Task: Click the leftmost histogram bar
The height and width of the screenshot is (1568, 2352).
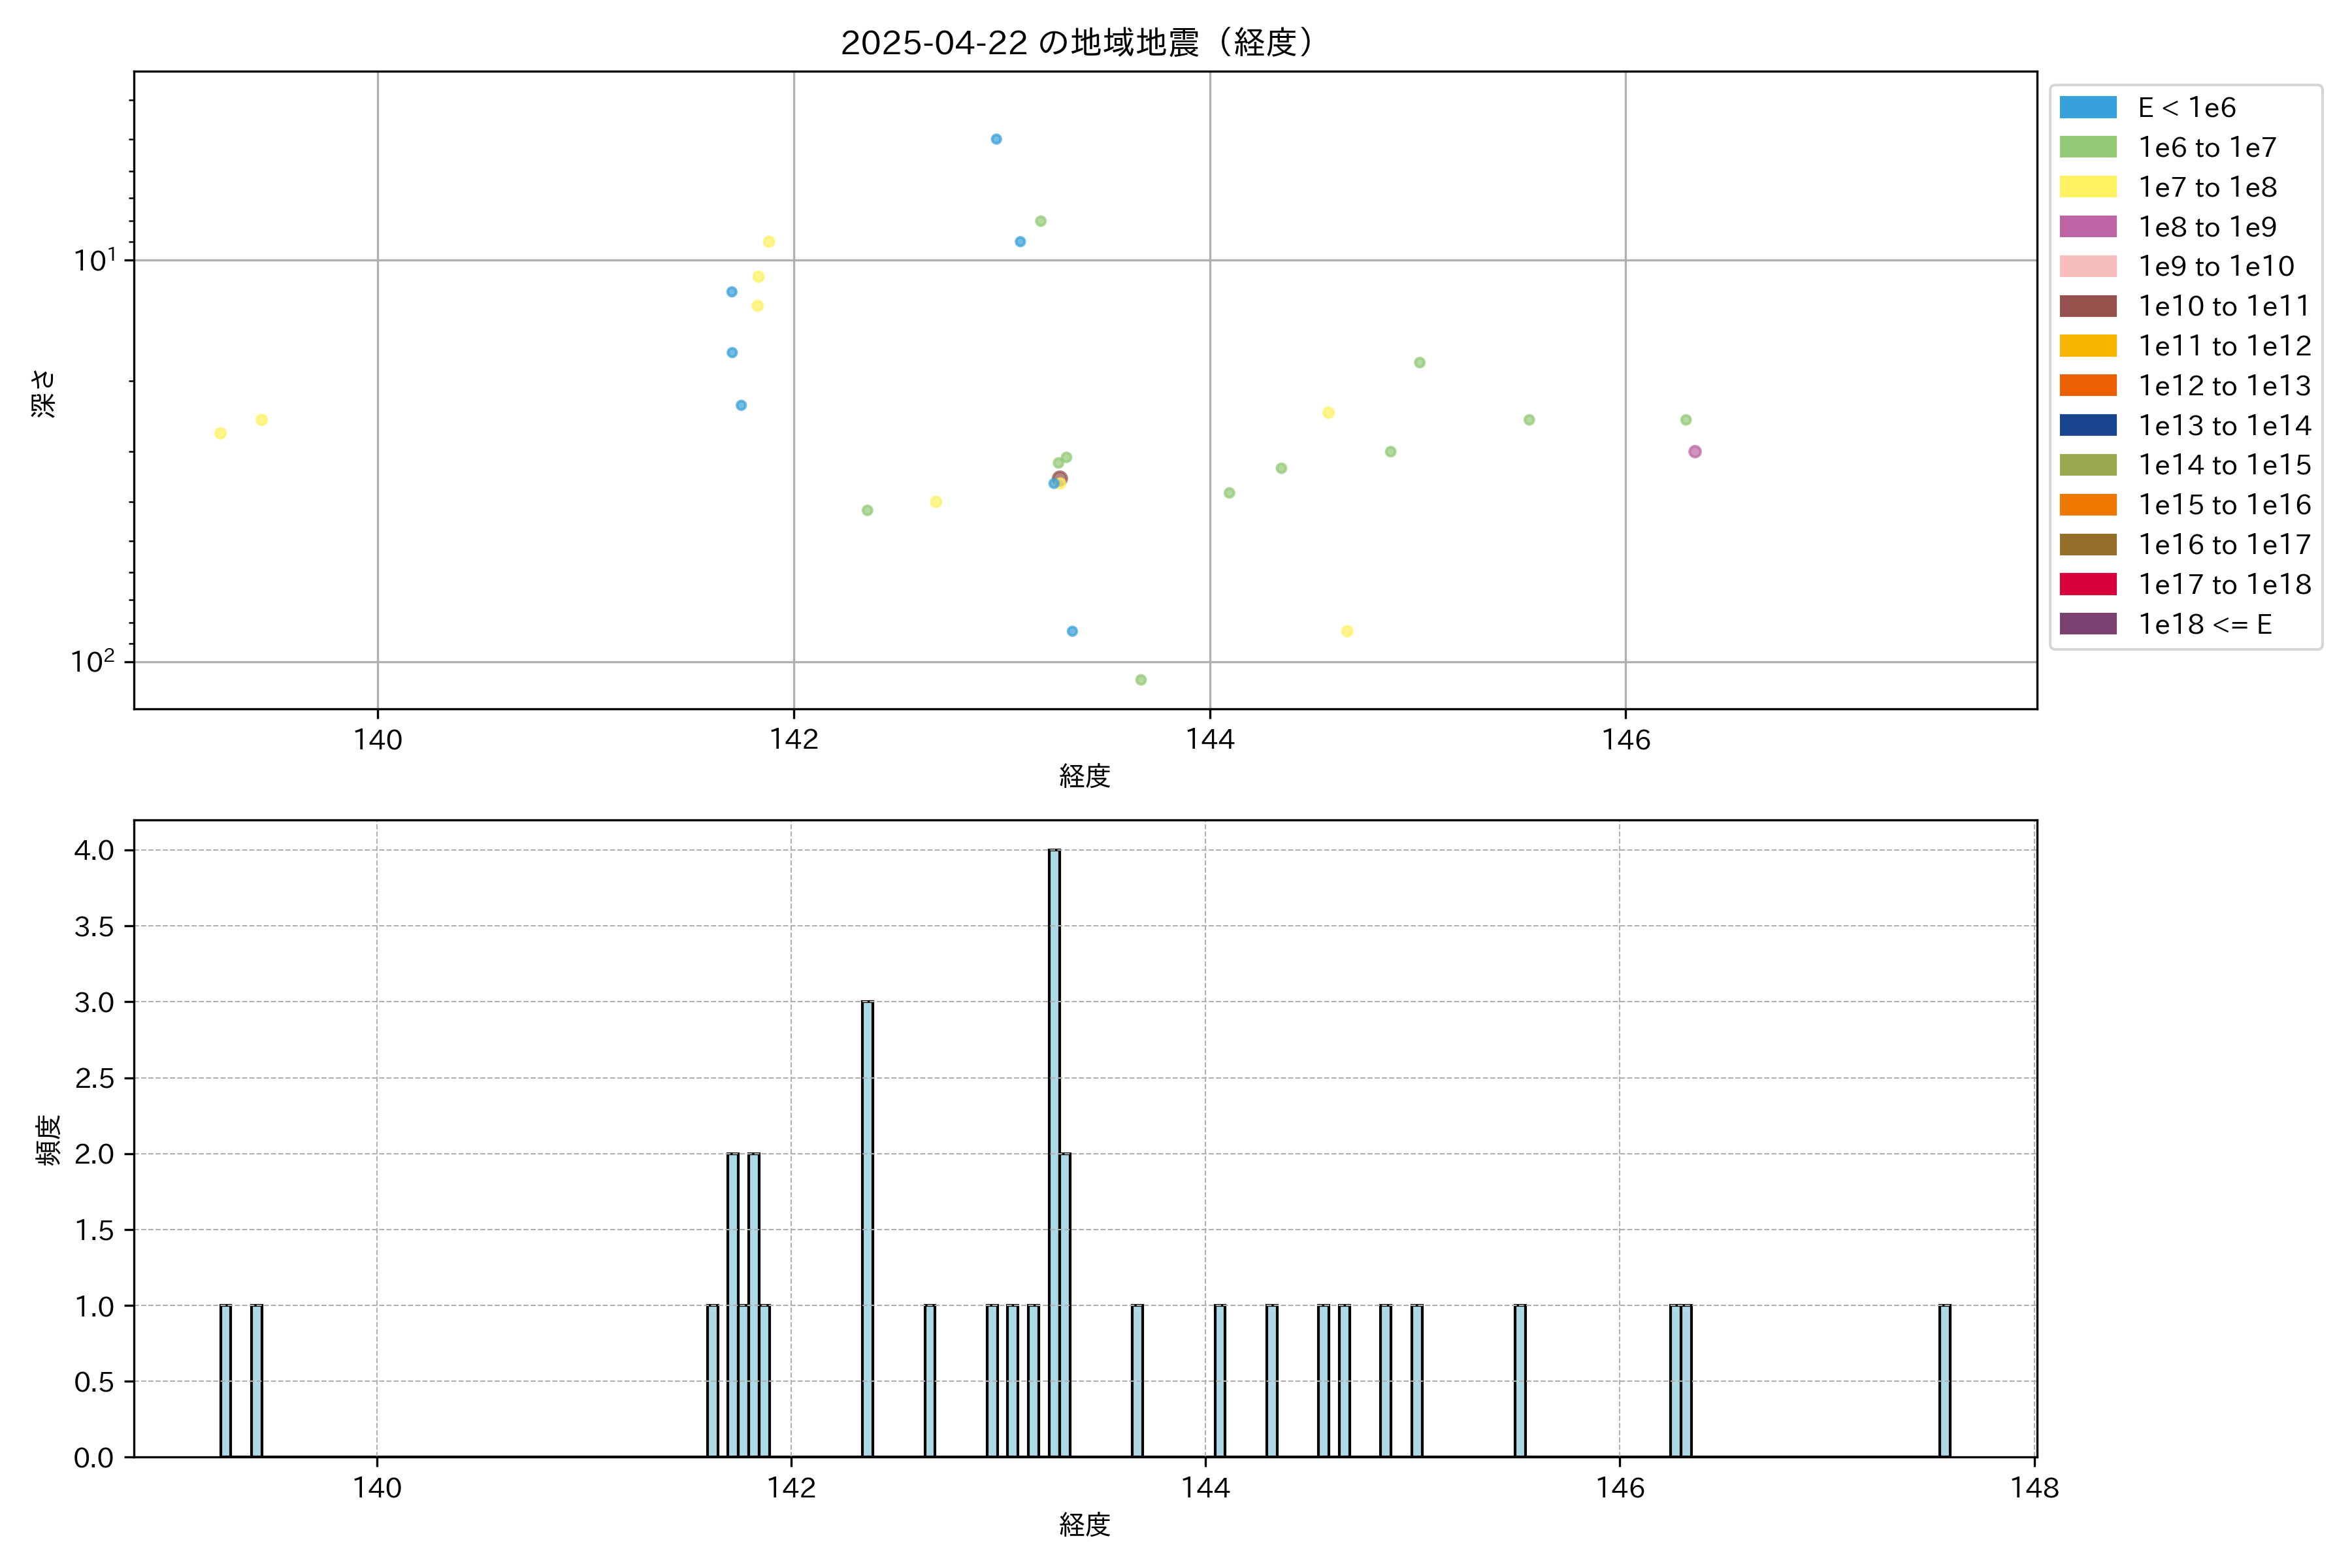Action: (225, 1380)
